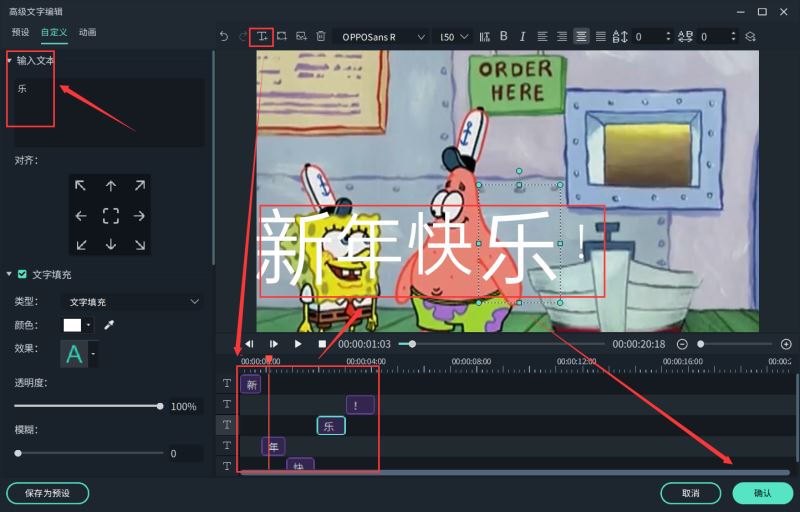
Task: Align text to top-left arrow
Action: [81, 186]
